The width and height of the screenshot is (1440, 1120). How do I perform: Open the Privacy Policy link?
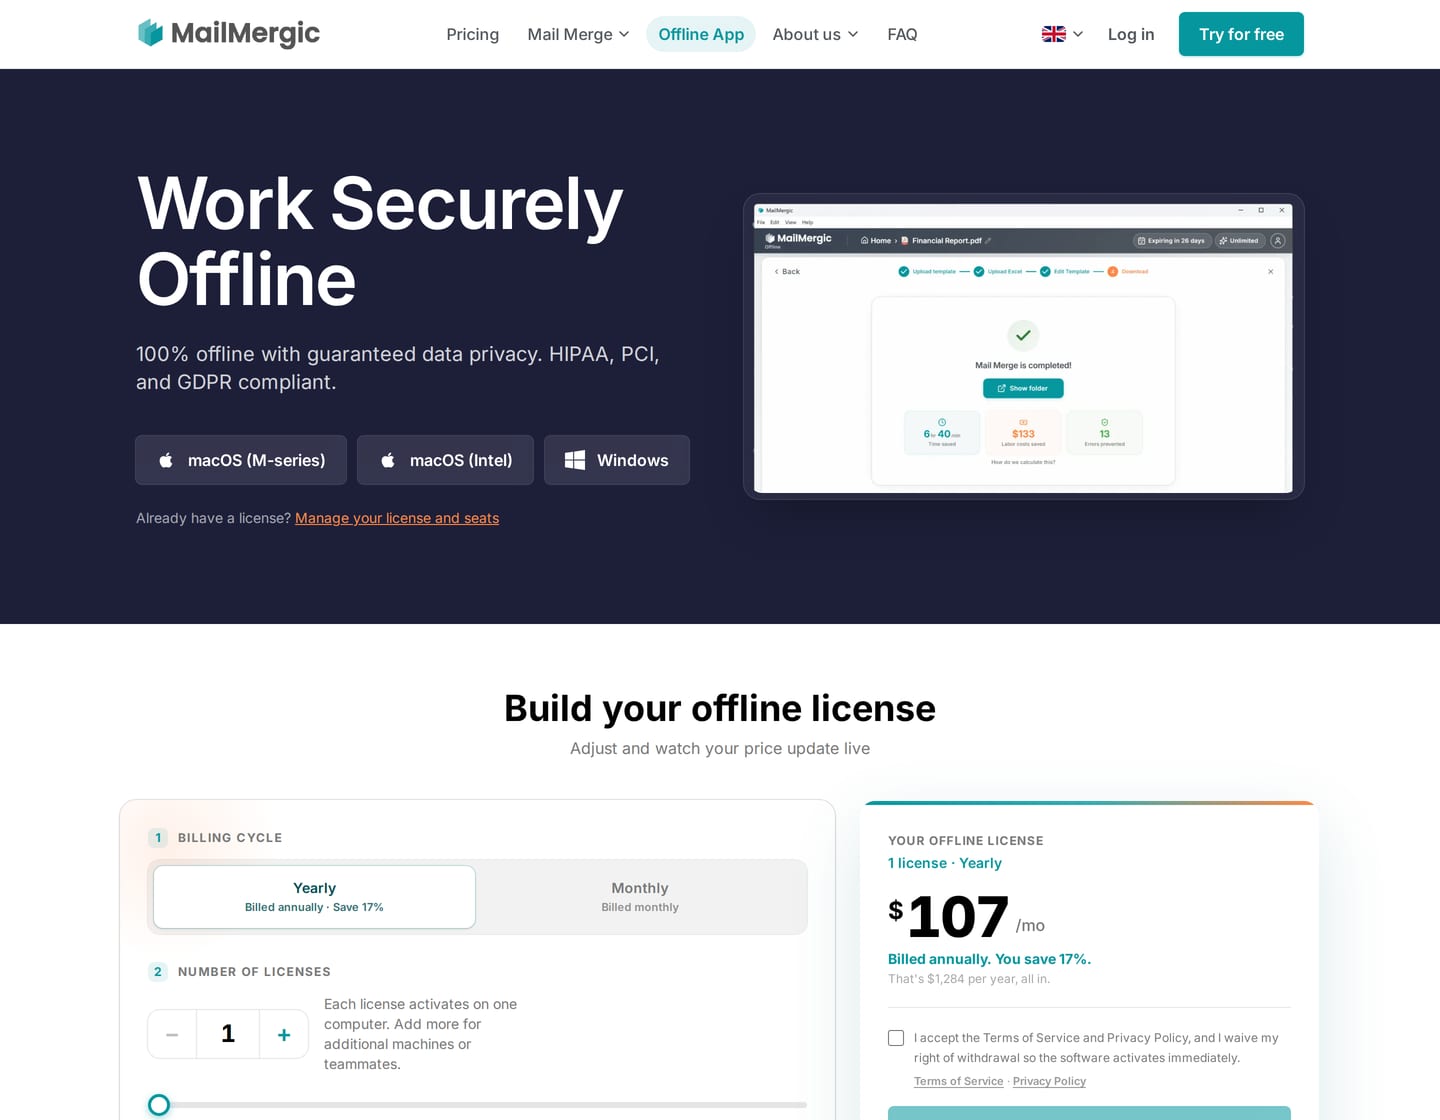(x=1049, y=1081)
